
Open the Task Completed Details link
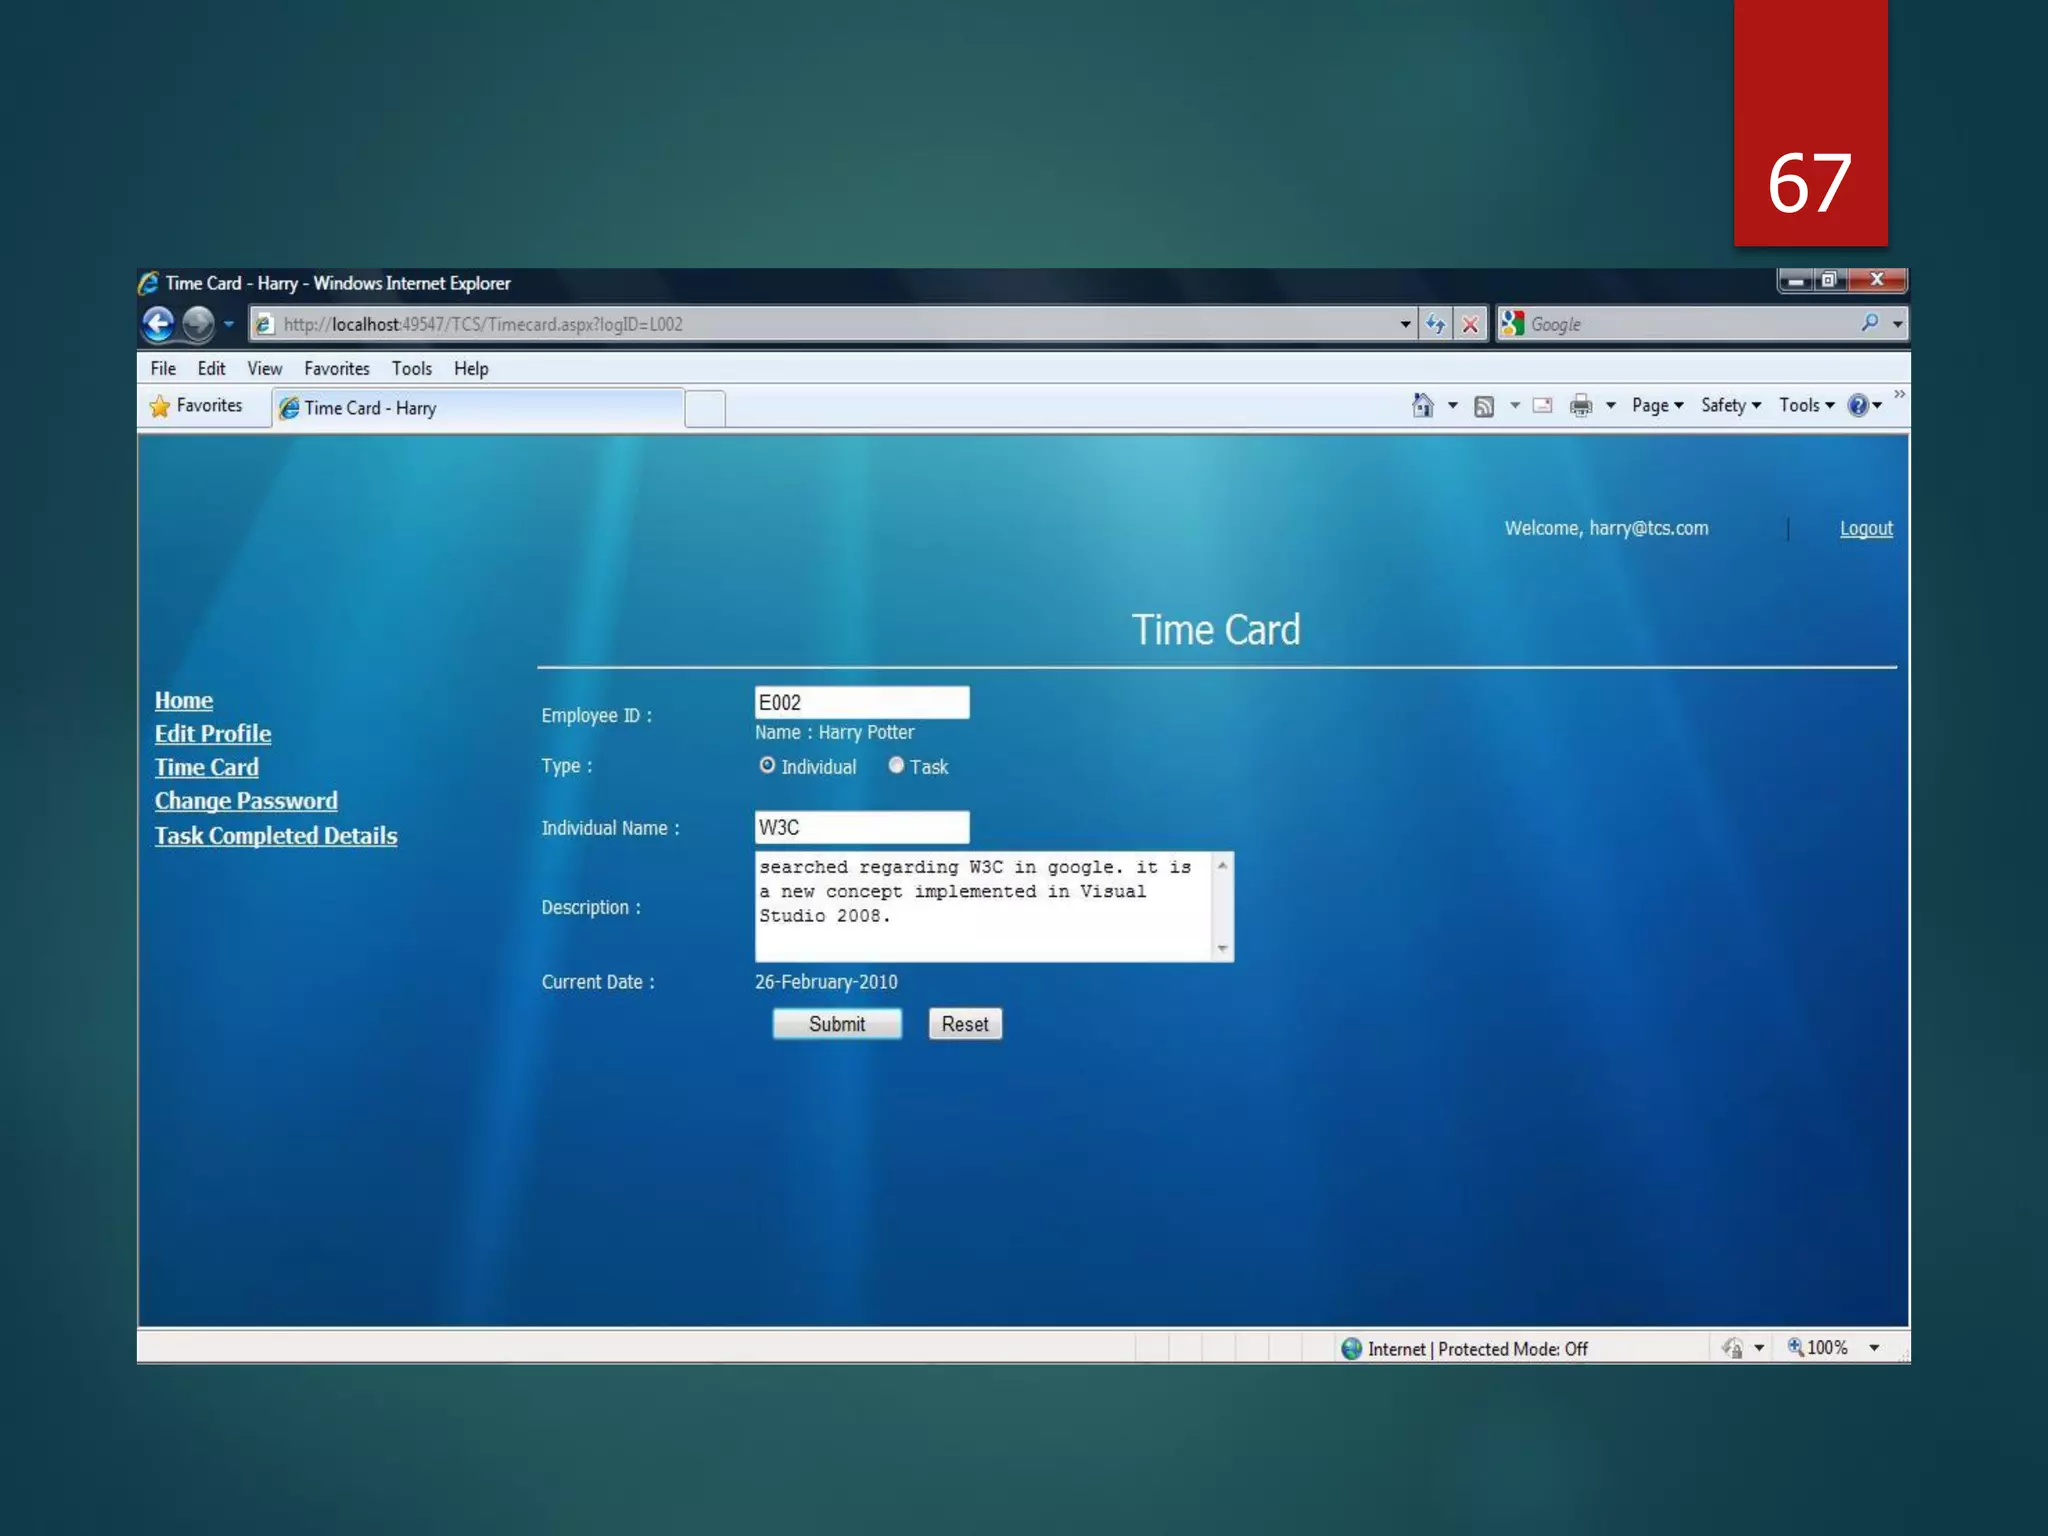[x=276, y=836]
